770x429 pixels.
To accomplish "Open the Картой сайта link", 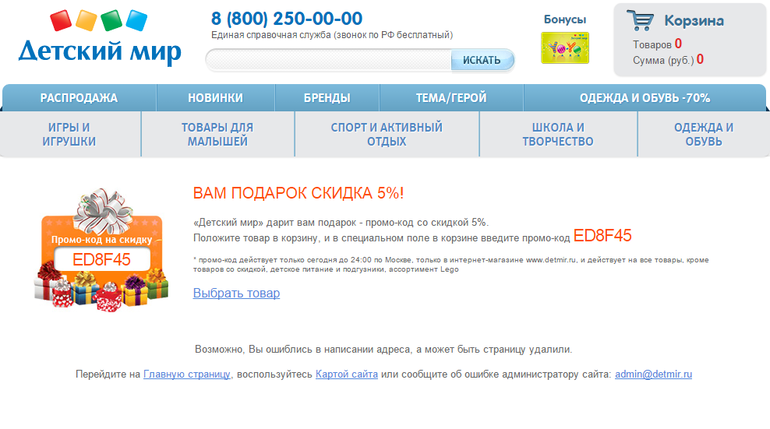I will pos(346,374).
